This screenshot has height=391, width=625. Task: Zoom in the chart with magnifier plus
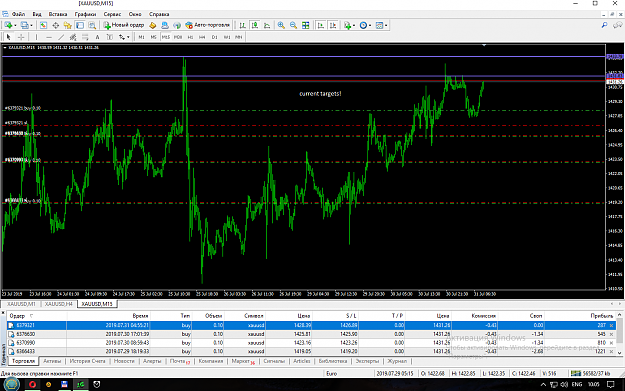pos(281,25)
